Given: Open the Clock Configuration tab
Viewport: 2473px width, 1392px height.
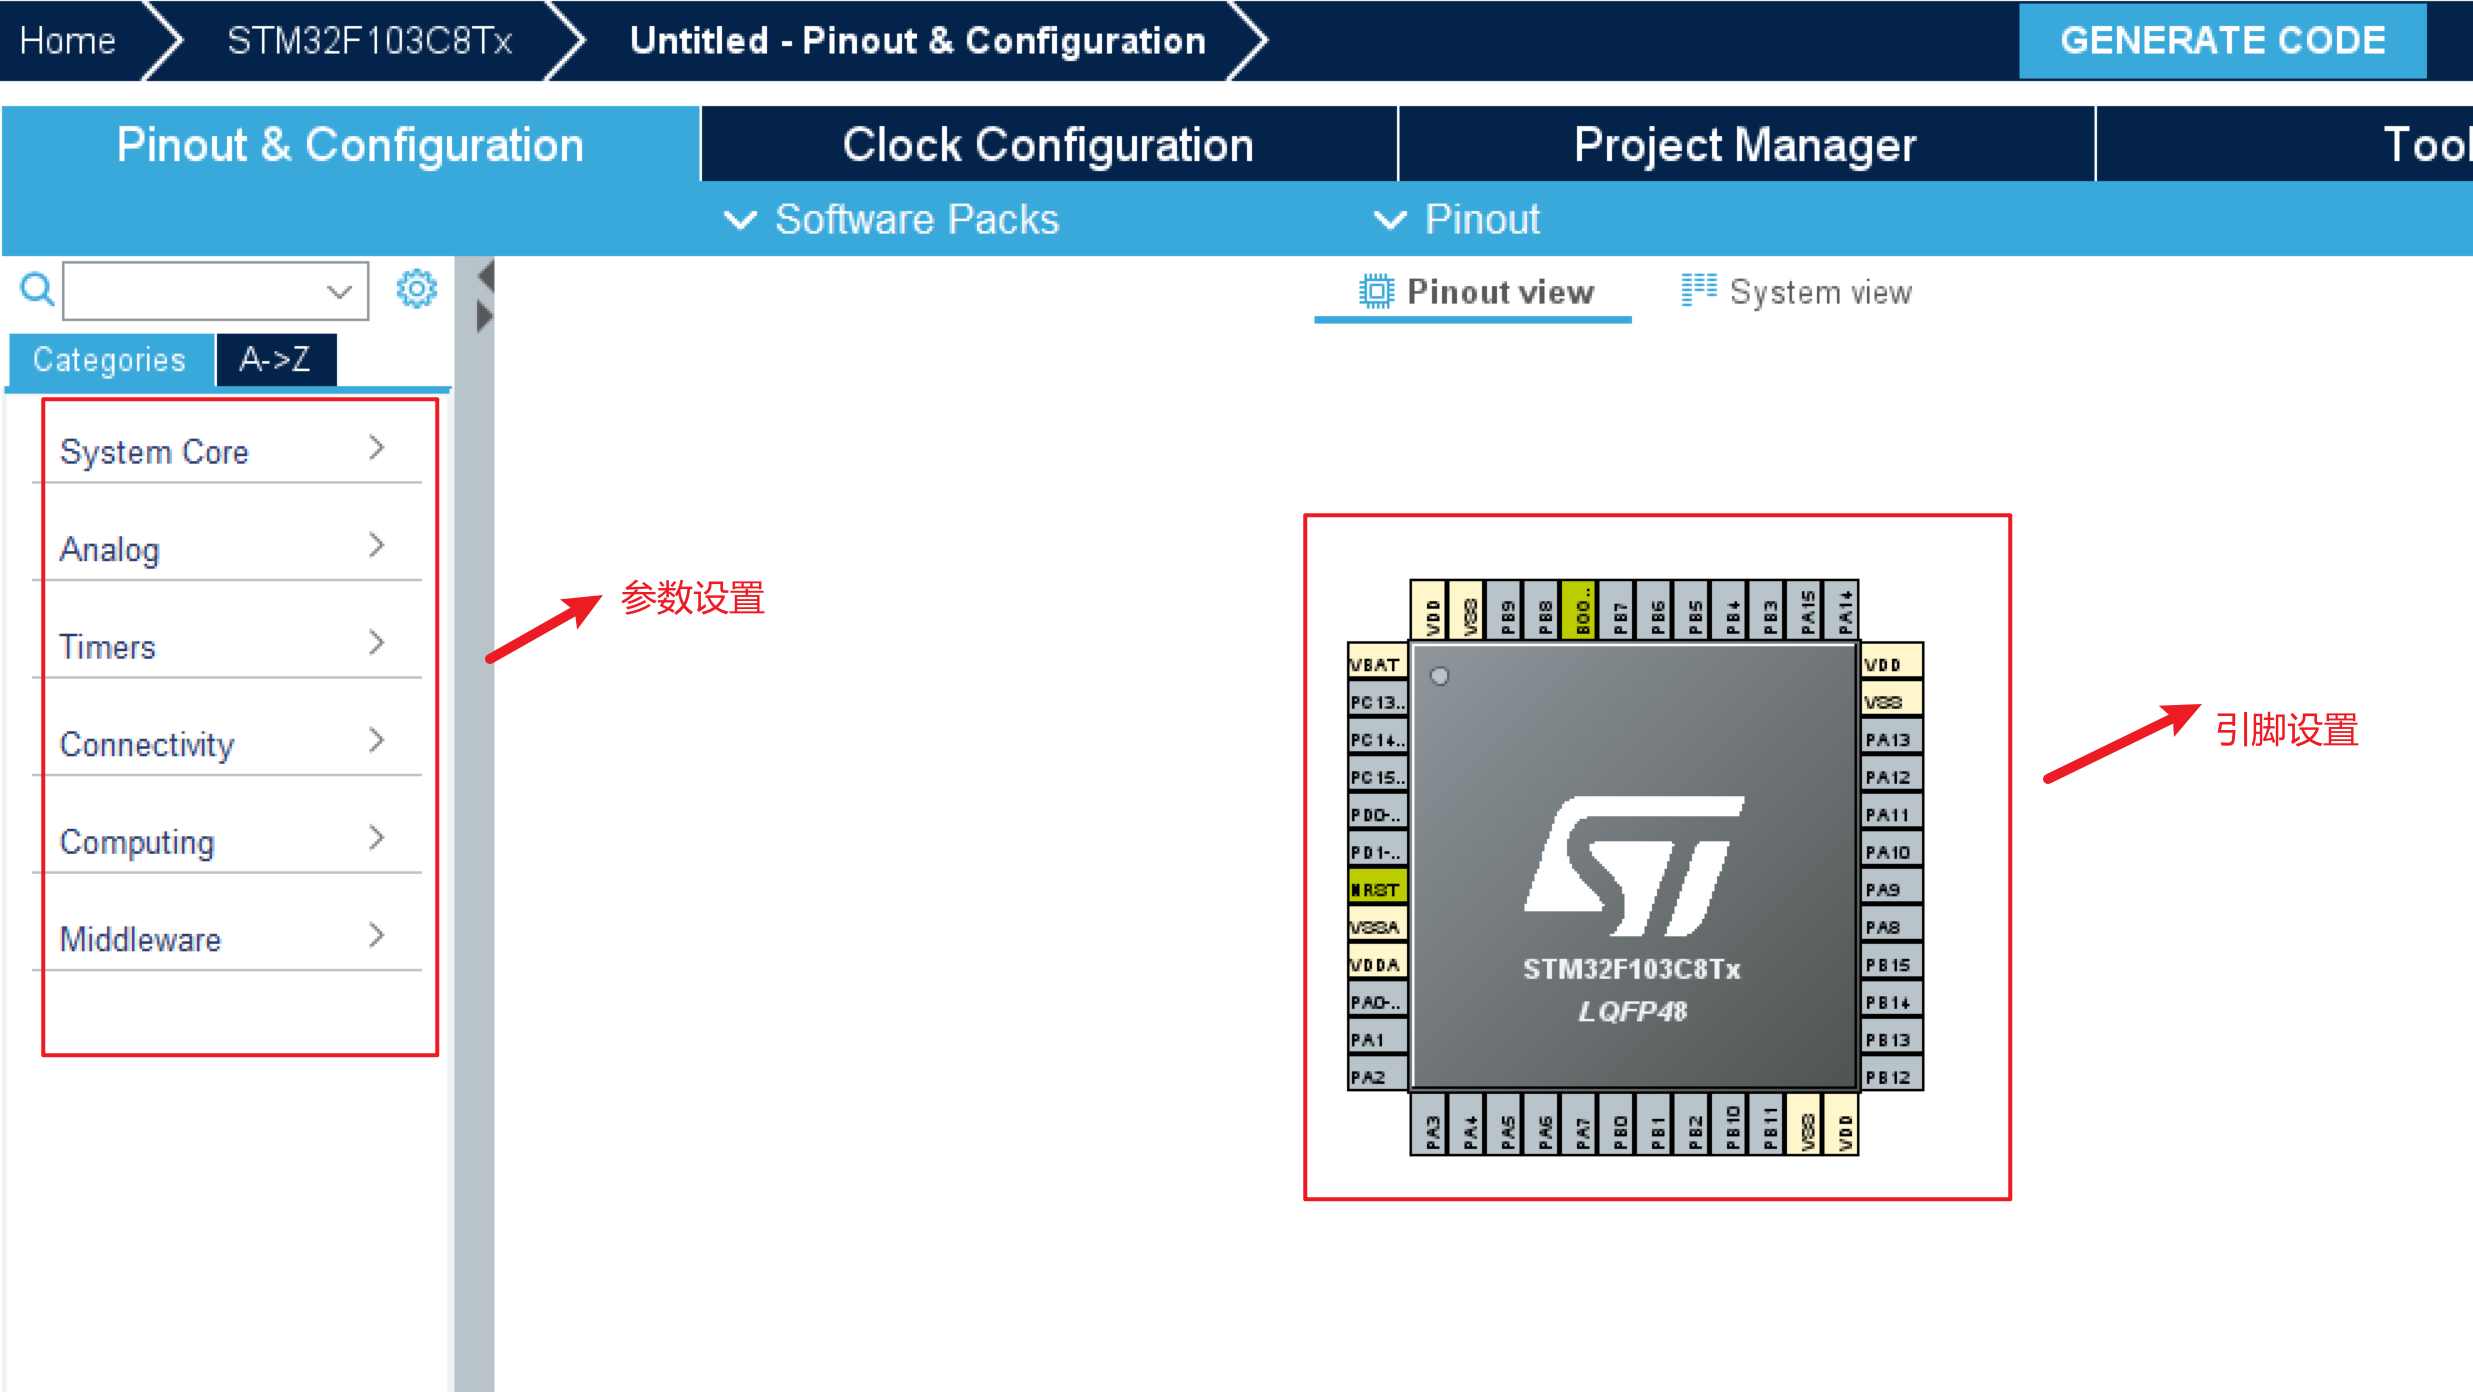Looking at the screenshot, I should (1047, 145).
